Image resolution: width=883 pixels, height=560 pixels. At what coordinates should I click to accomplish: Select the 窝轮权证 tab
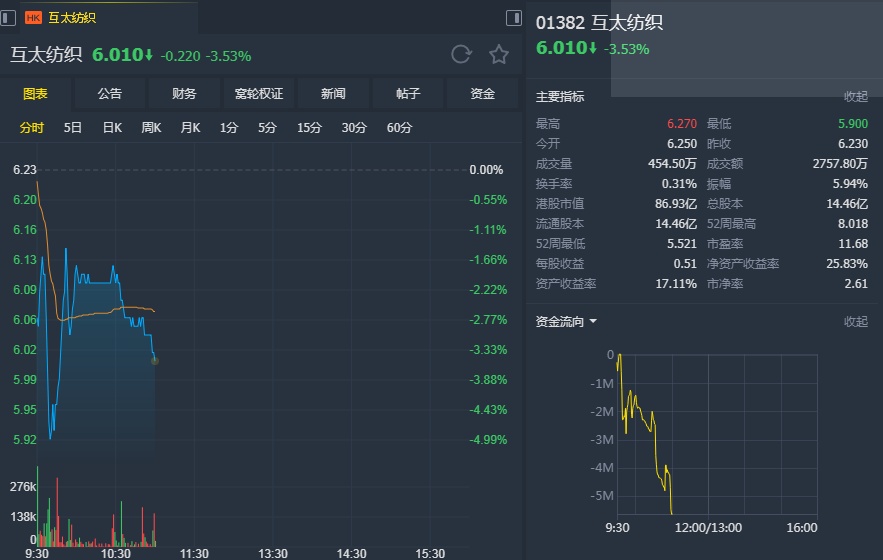click(x=259, y=94)
